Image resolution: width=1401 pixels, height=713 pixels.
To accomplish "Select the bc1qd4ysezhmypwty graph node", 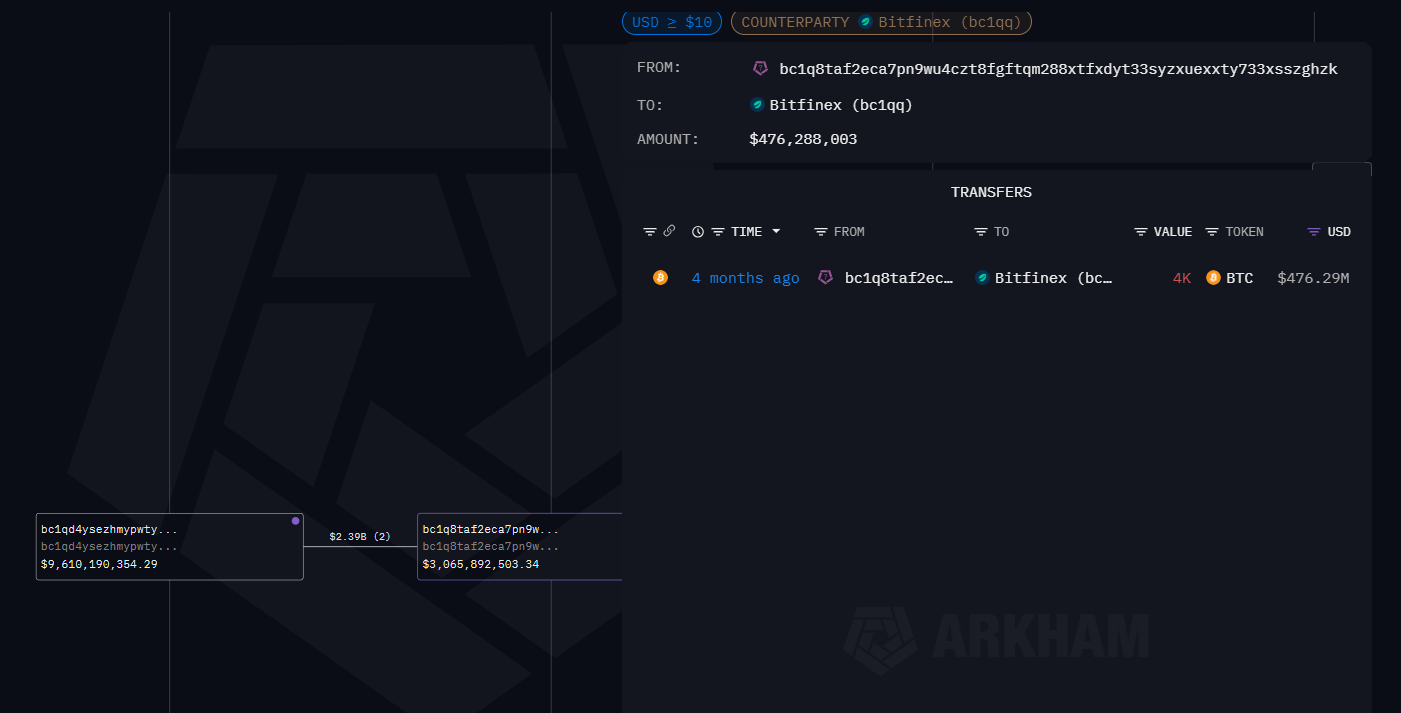I will coord(169,546).
